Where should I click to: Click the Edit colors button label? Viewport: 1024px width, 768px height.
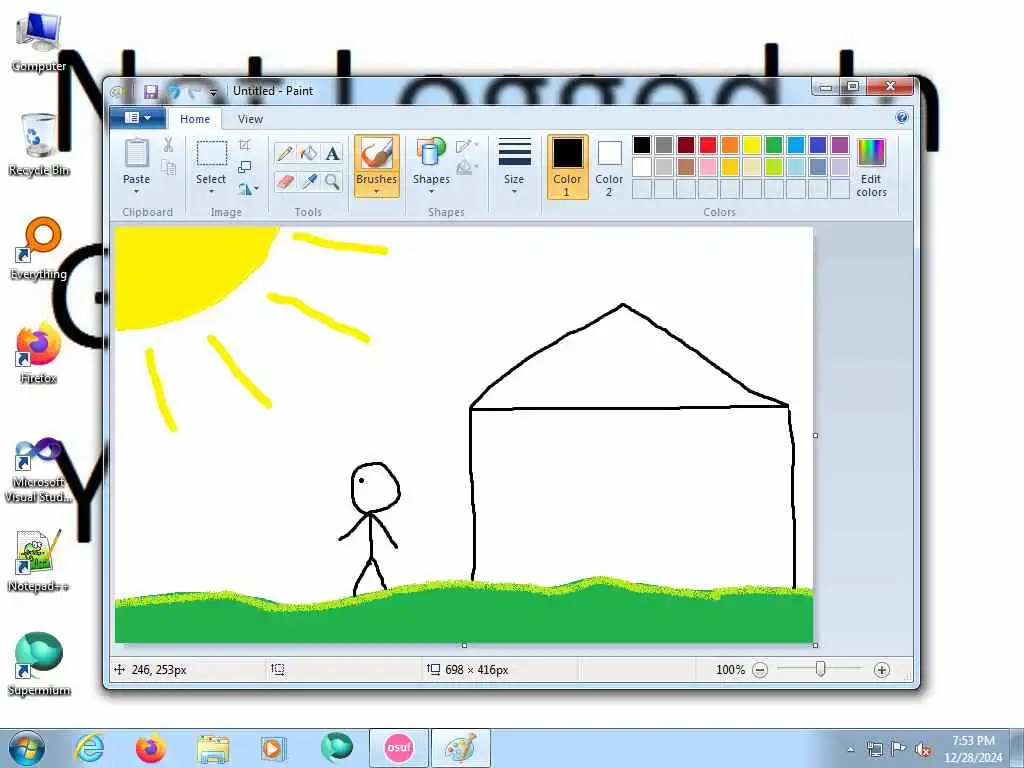(x=871, y=185)
